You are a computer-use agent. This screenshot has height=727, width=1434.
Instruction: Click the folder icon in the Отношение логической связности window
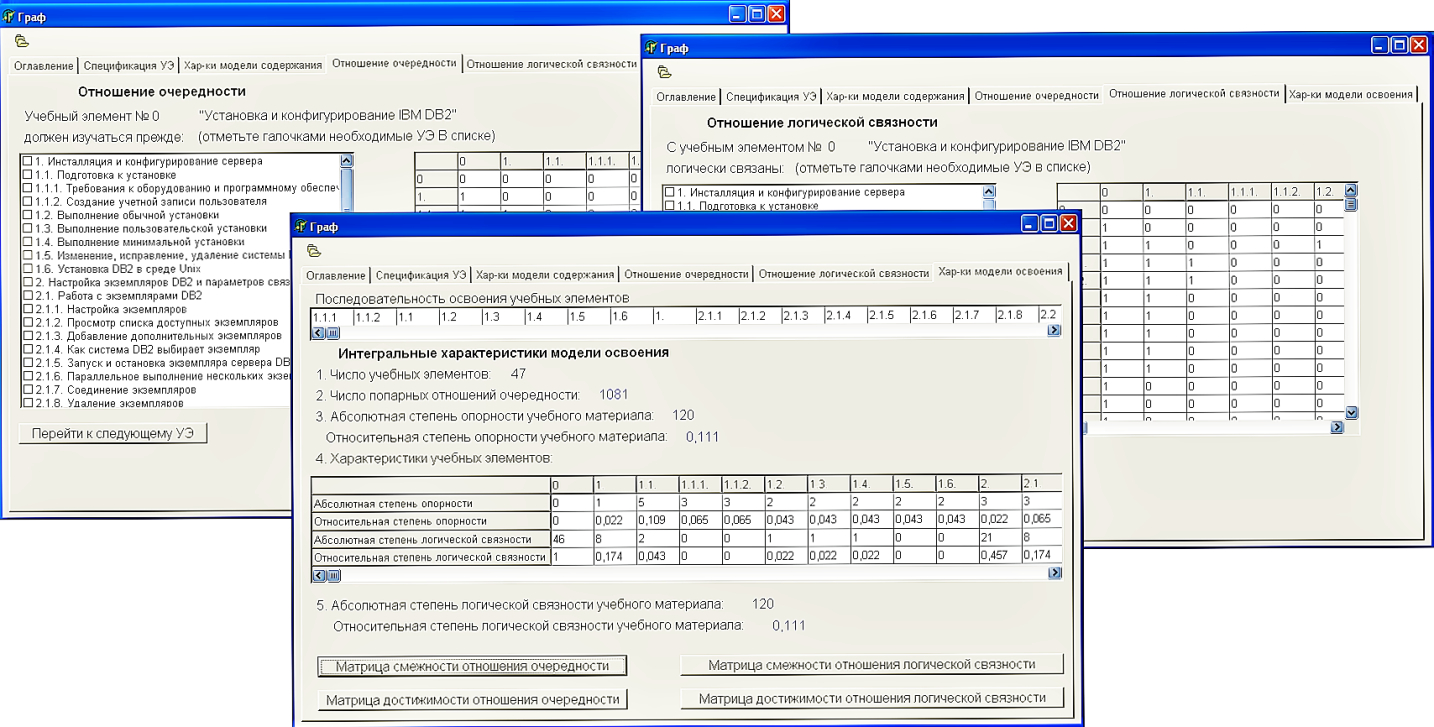coord(664,72)
